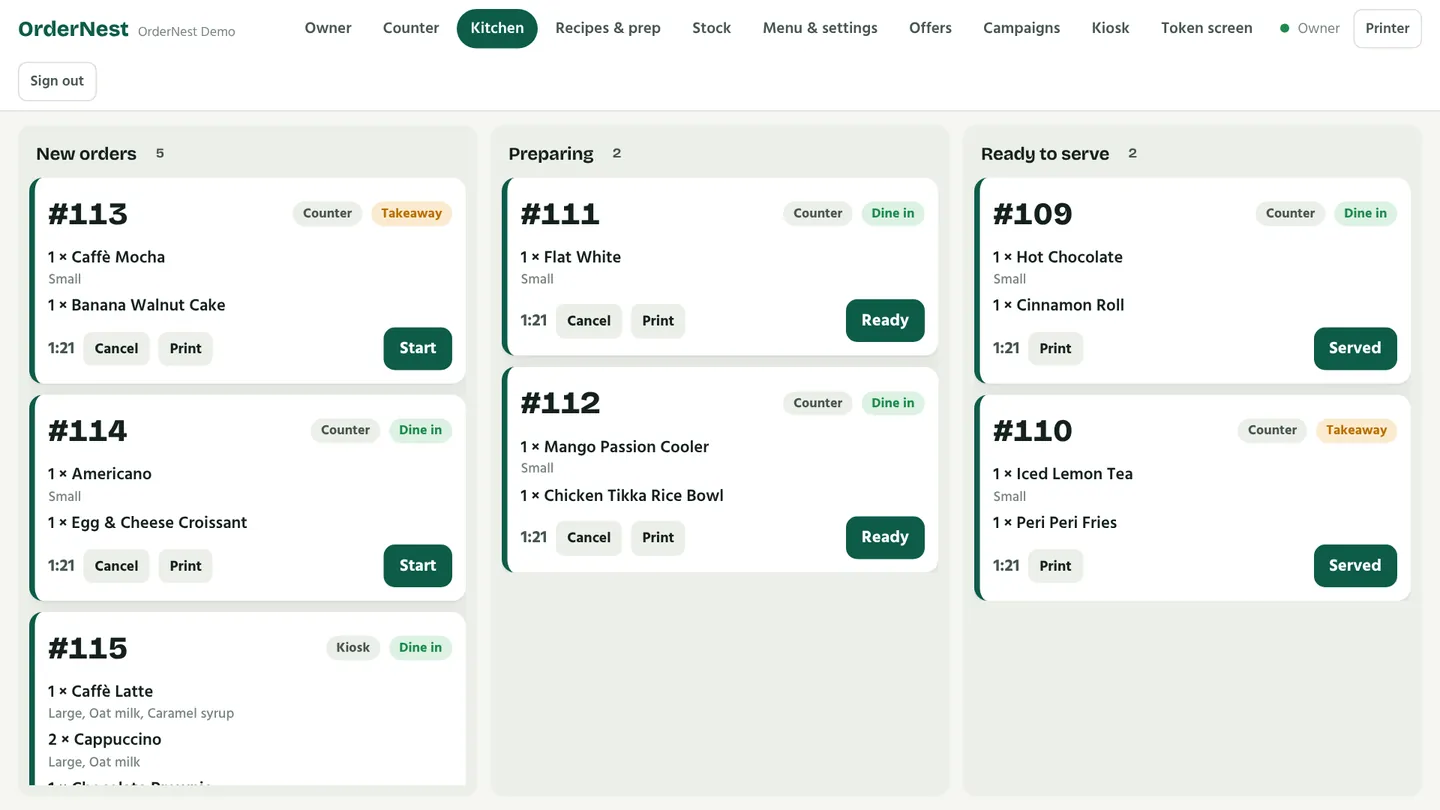Click '1 × Hot Chocolate' item

coord(1058,257)
